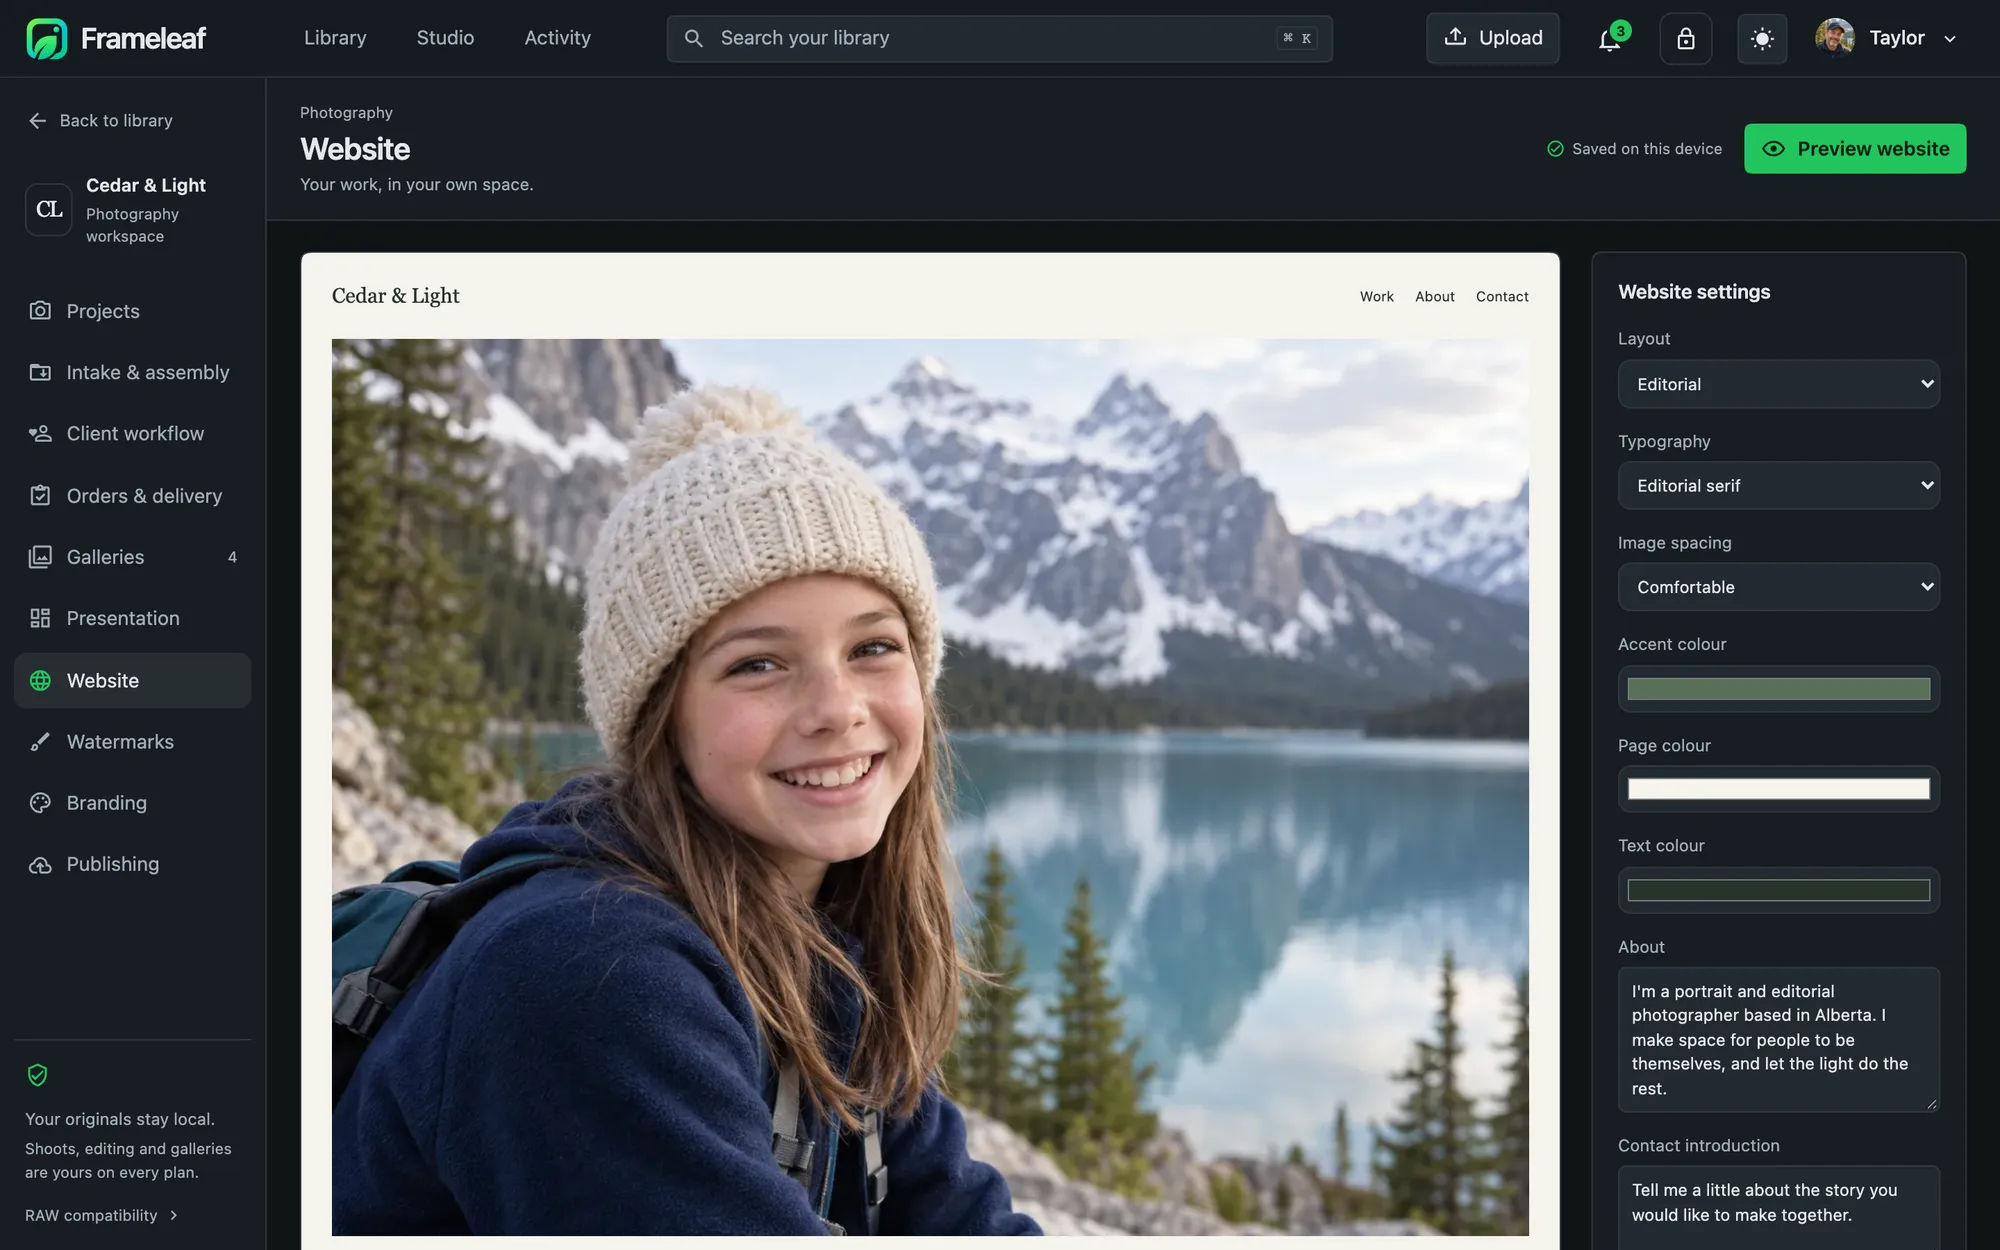Viewport: 2000px width, 1250px height.
Task: Click the Watermarks brush icon
Action: [40, 742]
